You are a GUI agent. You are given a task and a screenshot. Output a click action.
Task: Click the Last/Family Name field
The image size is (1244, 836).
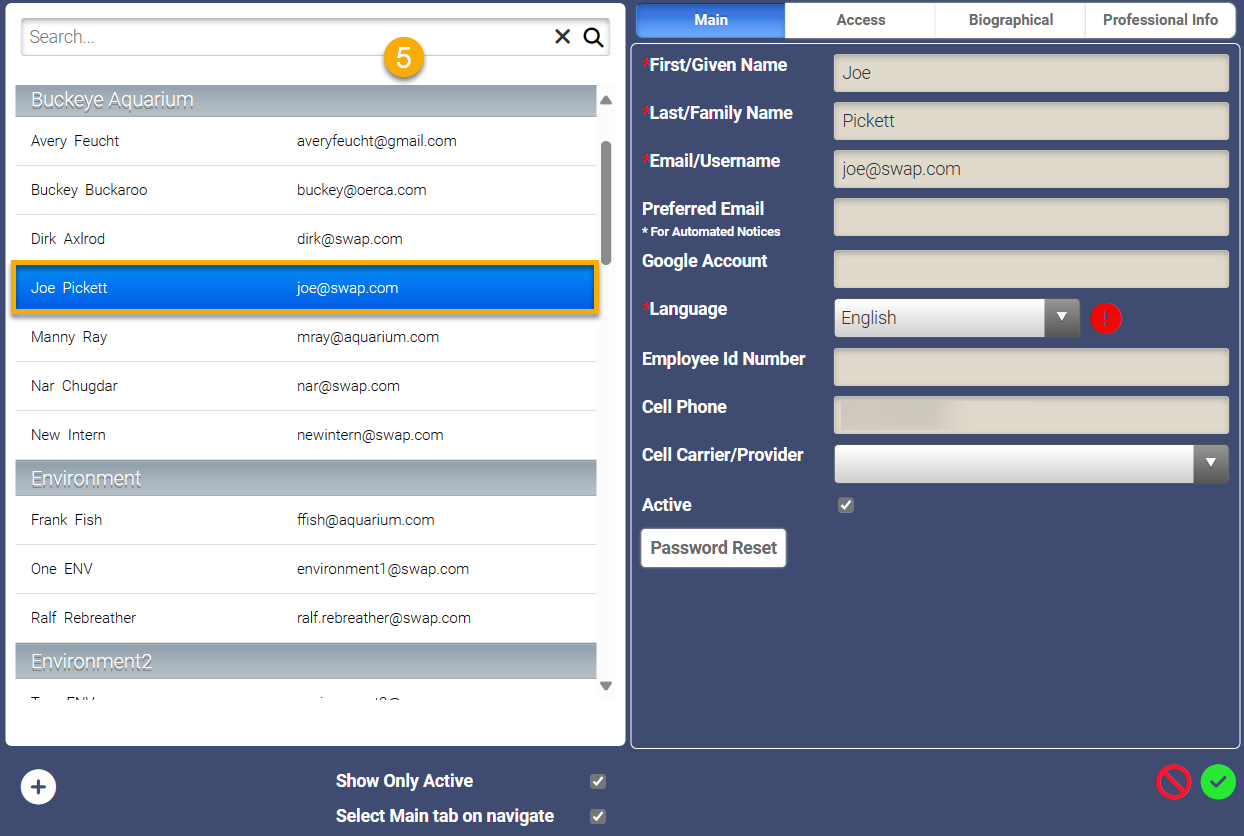click(x=1031, y=121)
